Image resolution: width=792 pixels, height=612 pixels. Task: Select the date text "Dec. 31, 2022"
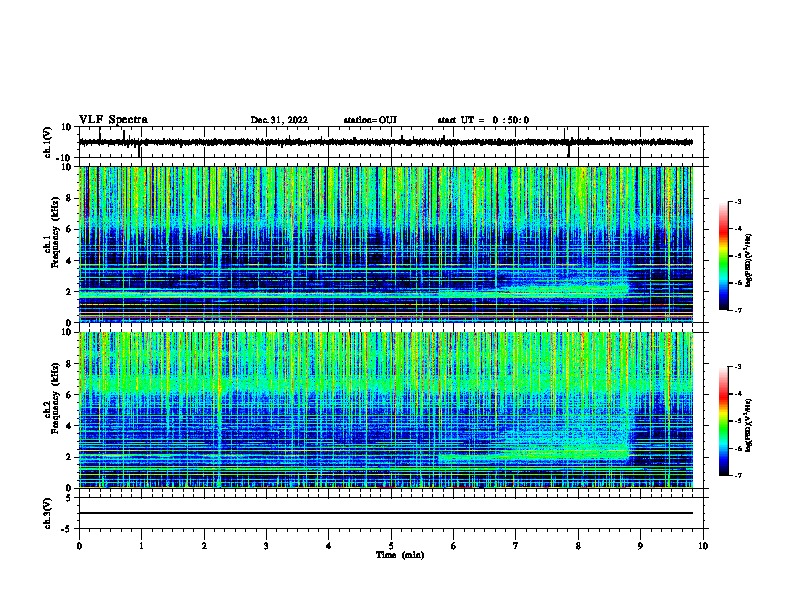tap(279, 120)
